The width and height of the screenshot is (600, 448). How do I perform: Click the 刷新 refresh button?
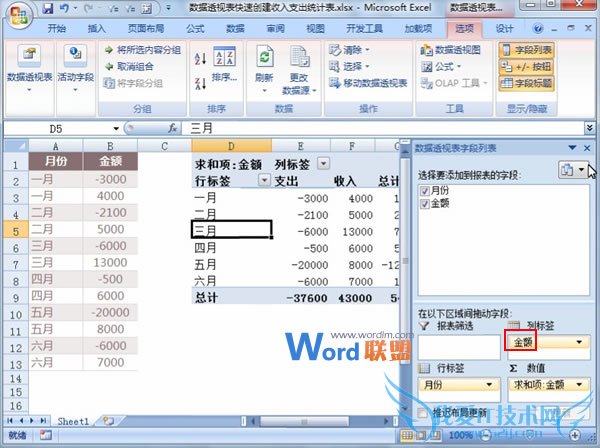264,69
